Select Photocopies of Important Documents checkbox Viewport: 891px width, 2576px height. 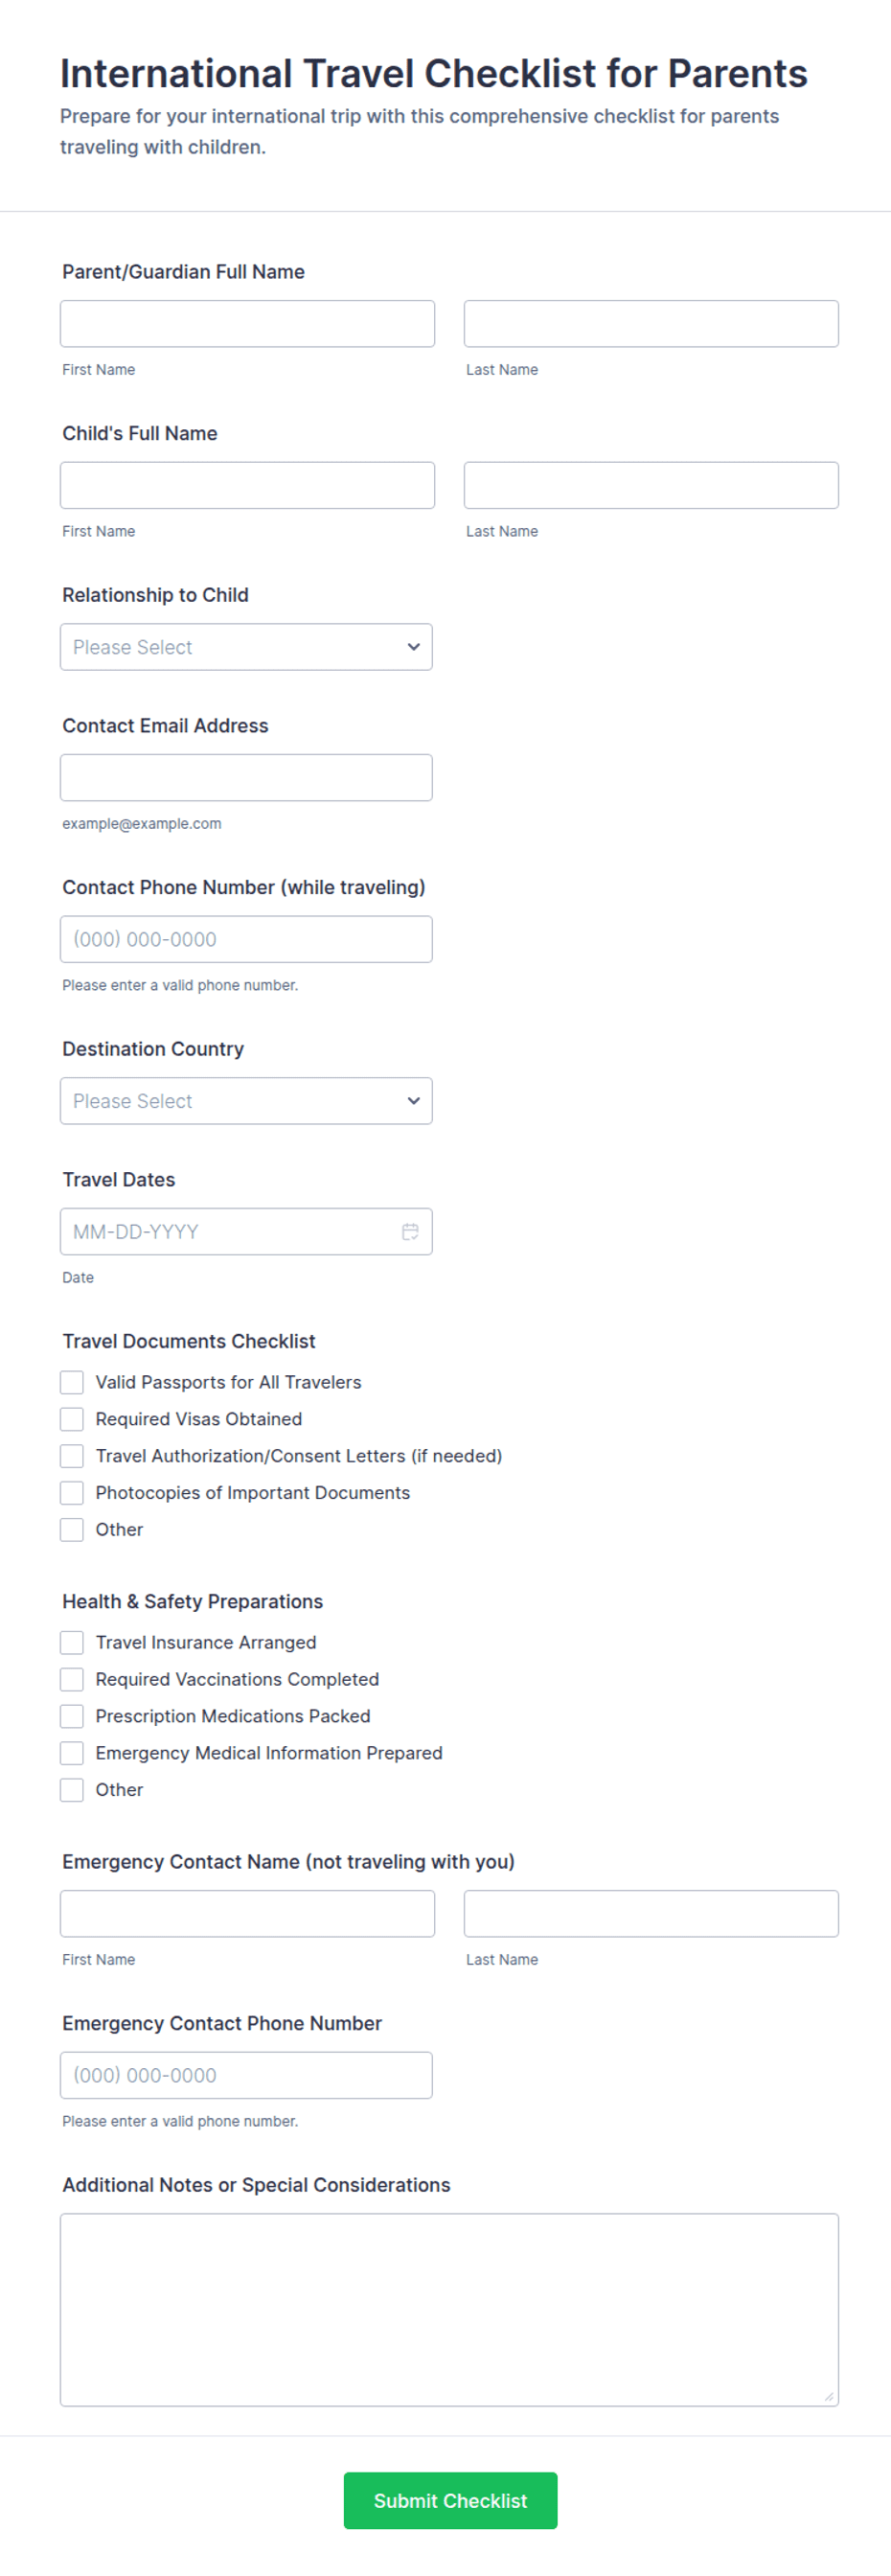tap(72, 1493)
